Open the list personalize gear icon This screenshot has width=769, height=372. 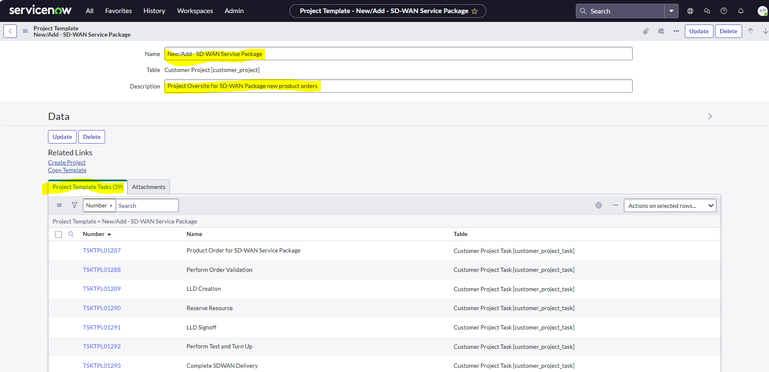598,206
